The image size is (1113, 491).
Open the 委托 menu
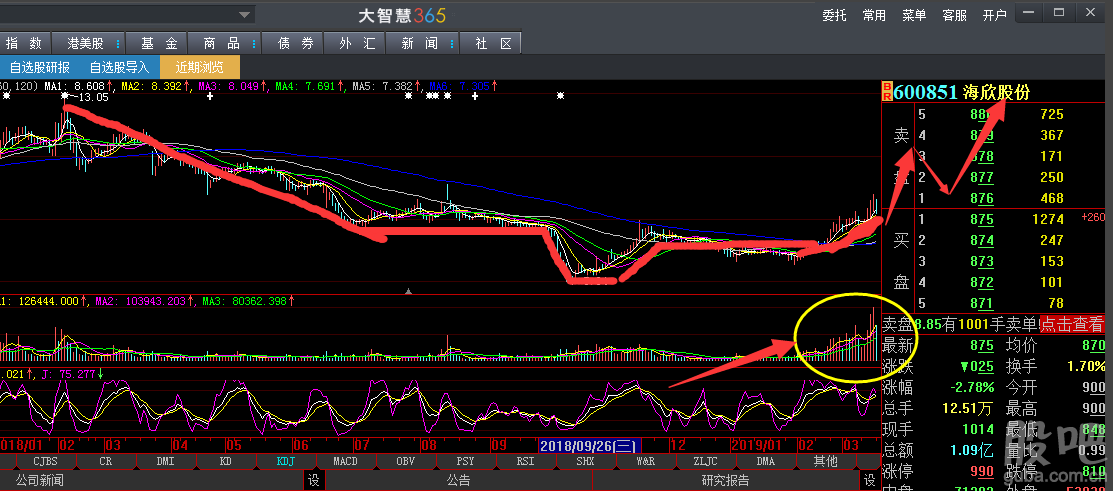pos(834,16)
